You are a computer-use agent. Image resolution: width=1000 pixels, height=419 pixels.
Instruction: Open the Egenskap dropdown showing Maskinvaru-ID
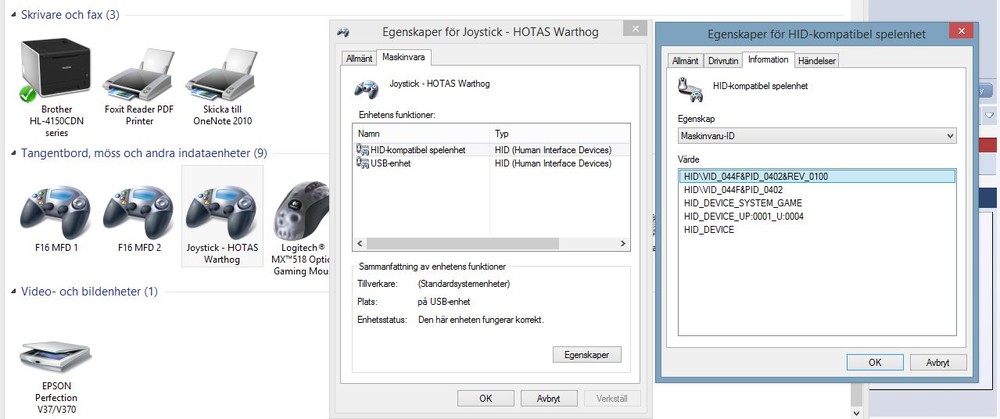(817, 134)
